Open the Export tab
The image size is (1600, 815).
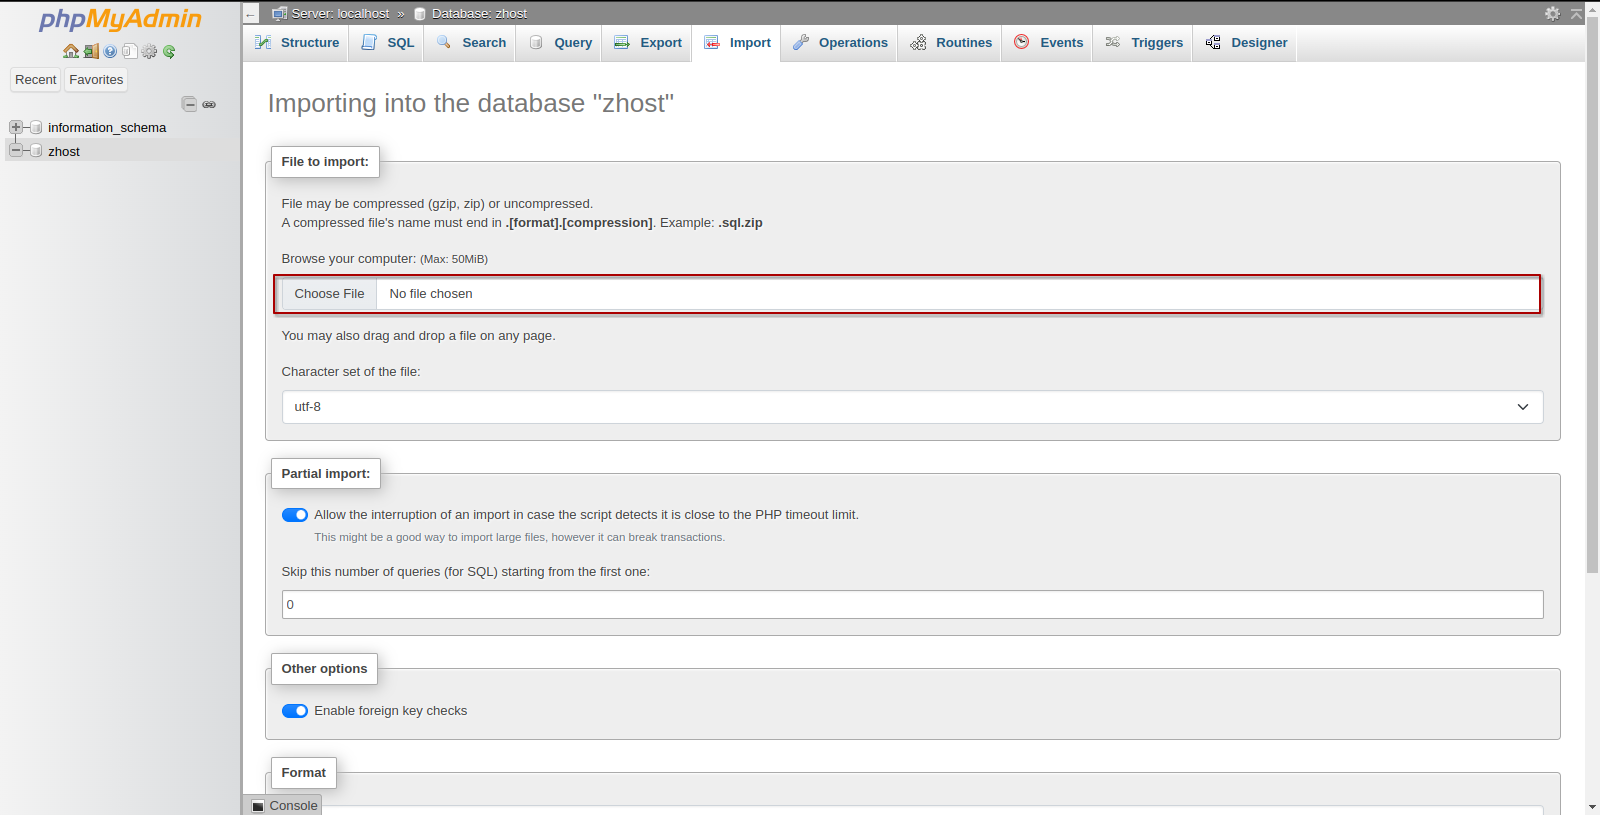648,43
